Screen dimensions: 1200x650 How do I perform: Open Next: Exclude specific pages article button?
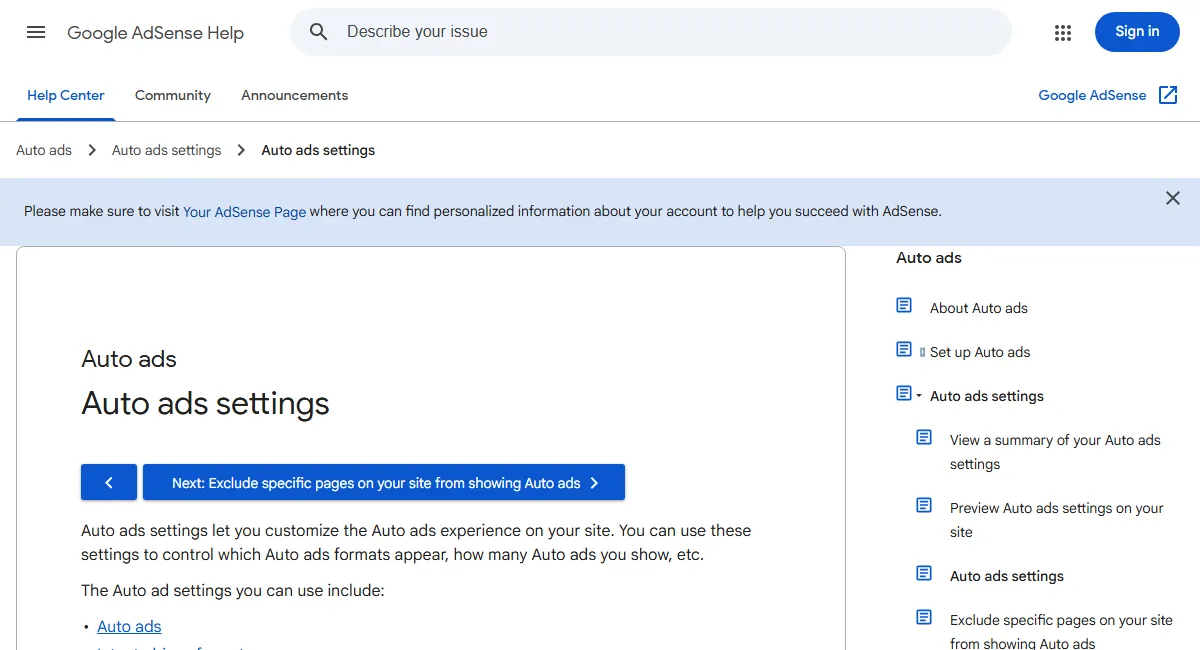pyautogui.click(x=384, y=482)
